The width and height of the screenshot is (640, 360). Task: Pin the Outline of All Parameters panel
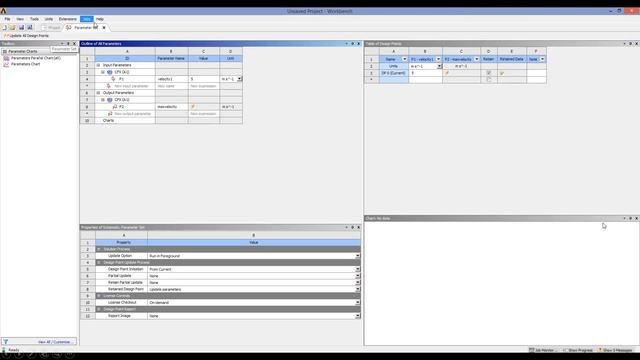[x=353, y=44]
